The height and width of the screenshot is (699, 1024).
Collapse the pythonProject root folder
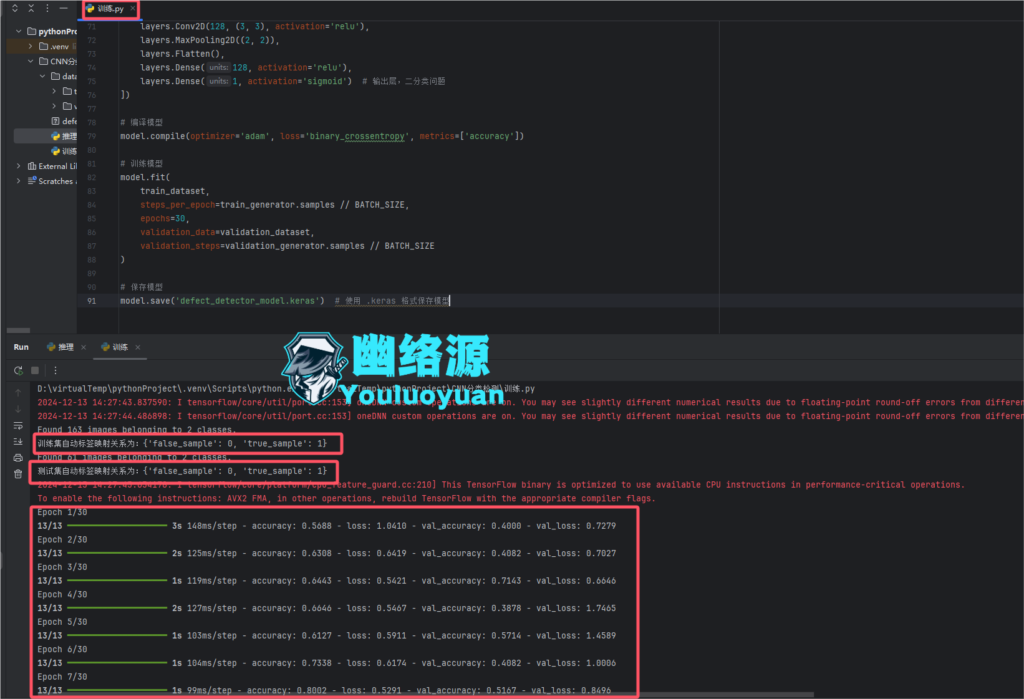pos(18,31)
